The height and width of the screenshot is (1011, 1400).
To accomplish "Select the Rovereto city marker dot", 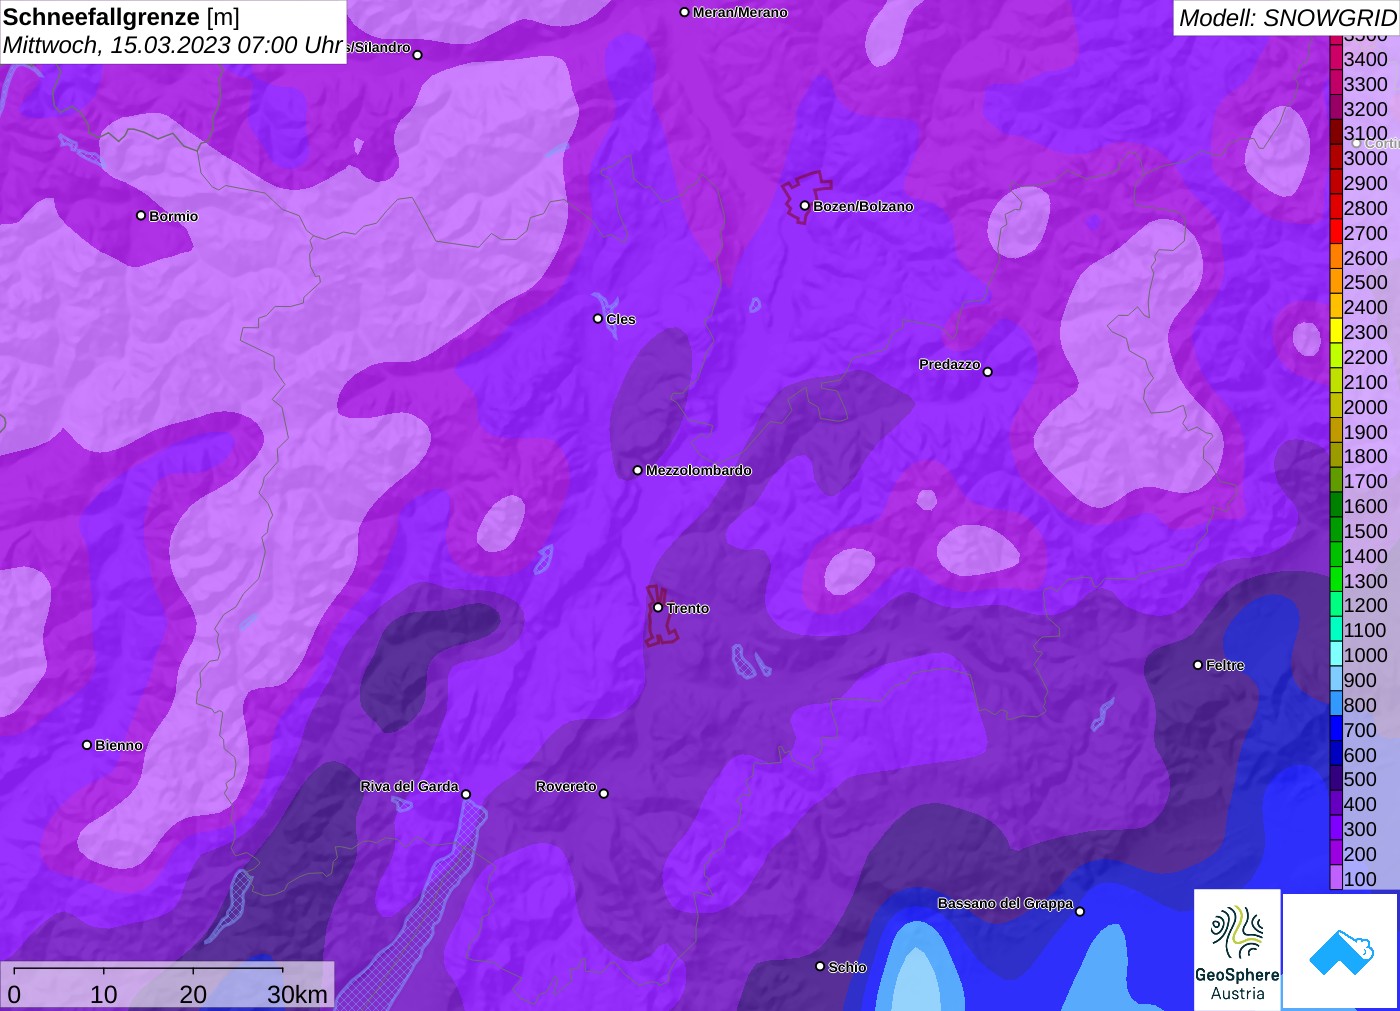I will (604, 794).
